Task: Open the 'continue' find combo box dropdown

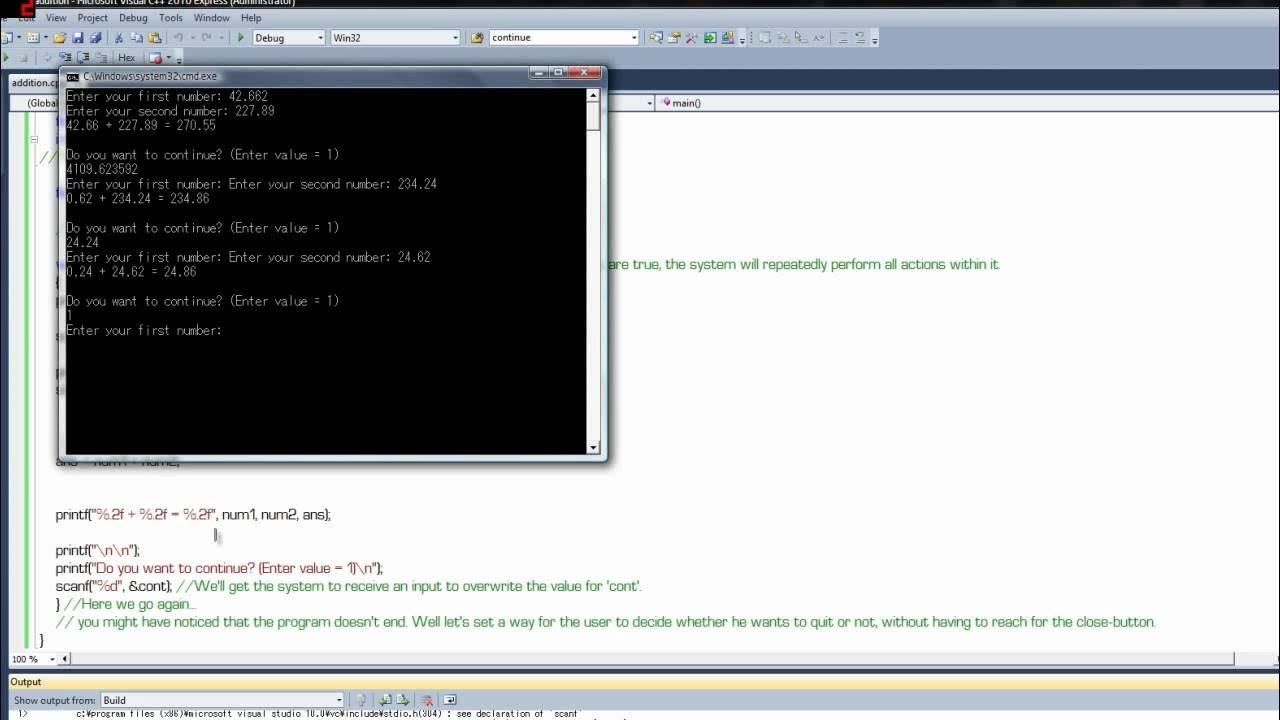Action: point(634,38)
